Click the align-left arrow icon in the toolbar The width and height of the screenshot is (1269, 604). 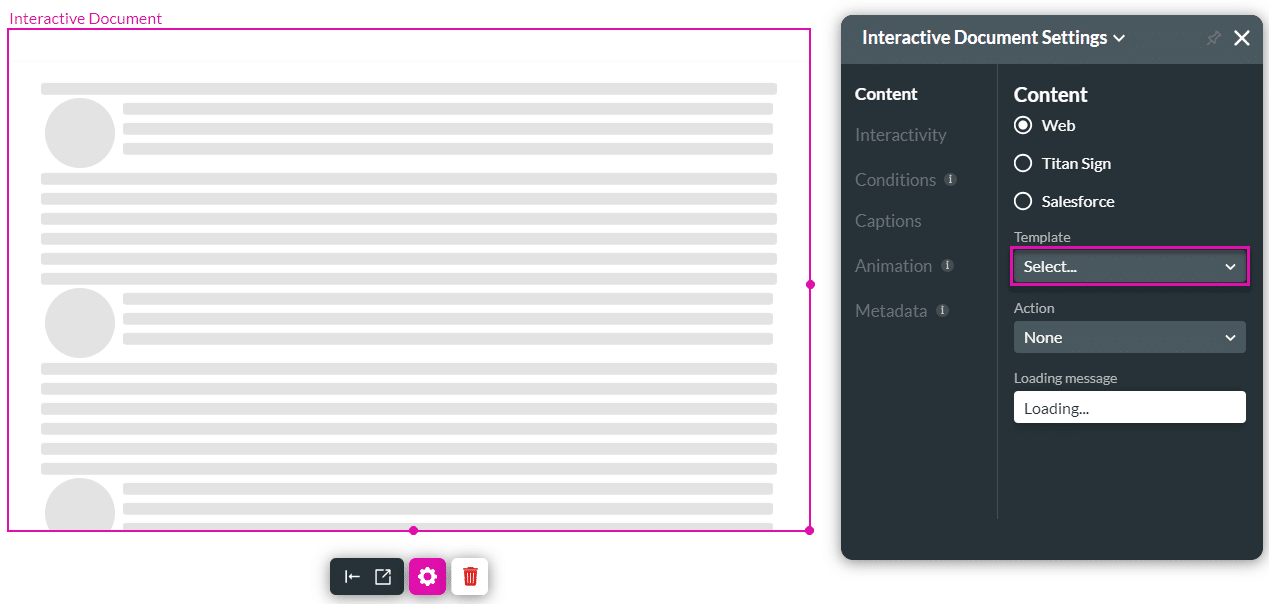click(352, 576)
